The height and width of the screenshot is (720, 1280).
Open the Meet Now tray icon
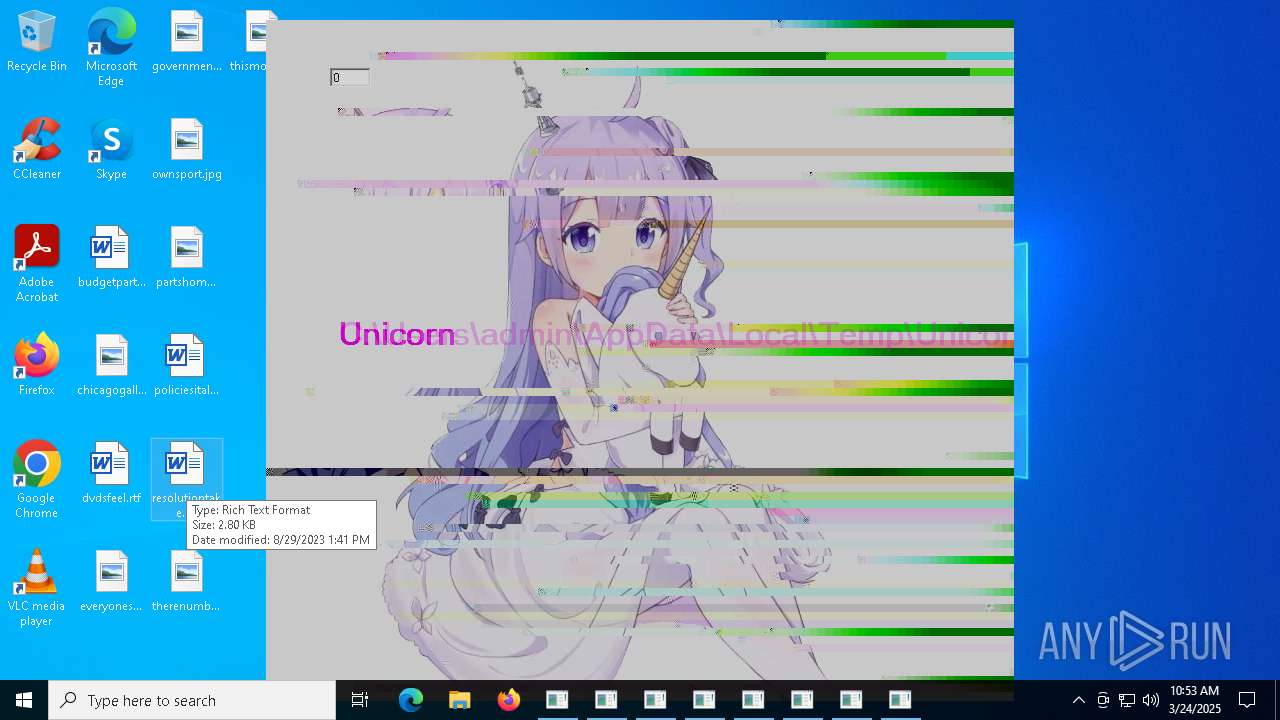coord(1103,700)
